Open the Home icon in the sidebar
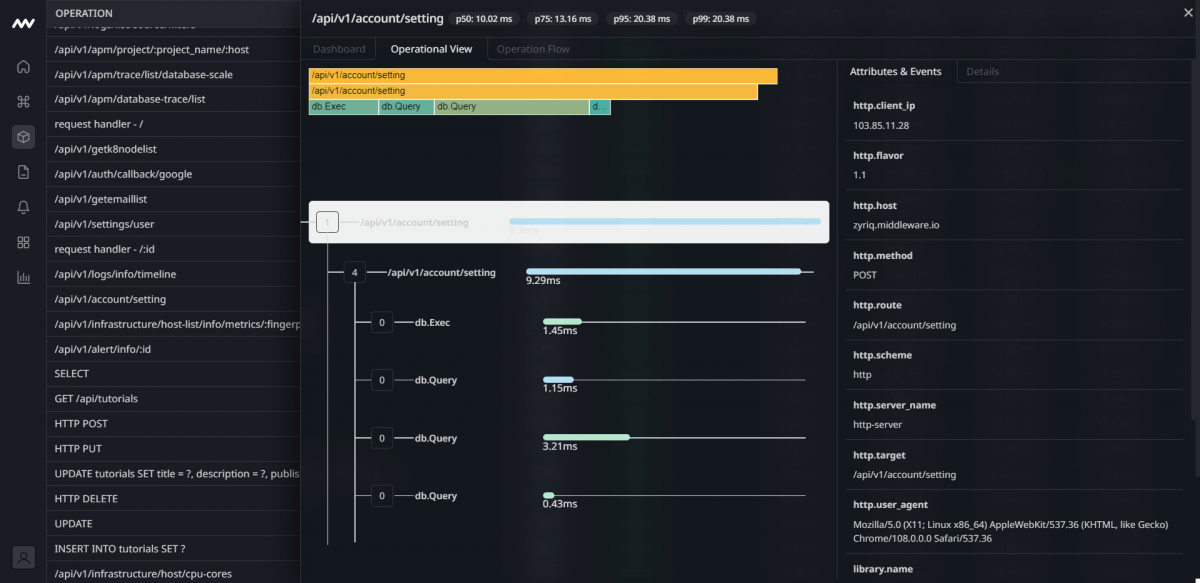 [23, 66]
